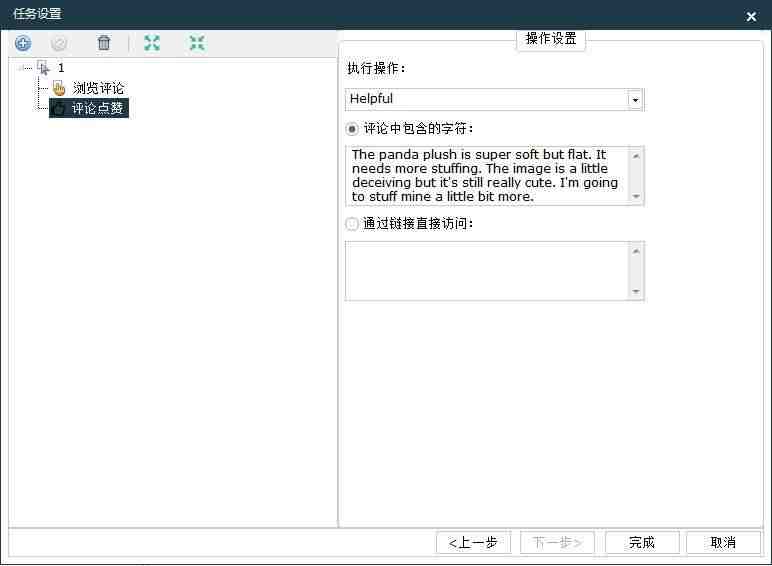Click the link box scroll-up arrow
The height and width of the screenshot is (566, 772).
(x=636, y=251)
